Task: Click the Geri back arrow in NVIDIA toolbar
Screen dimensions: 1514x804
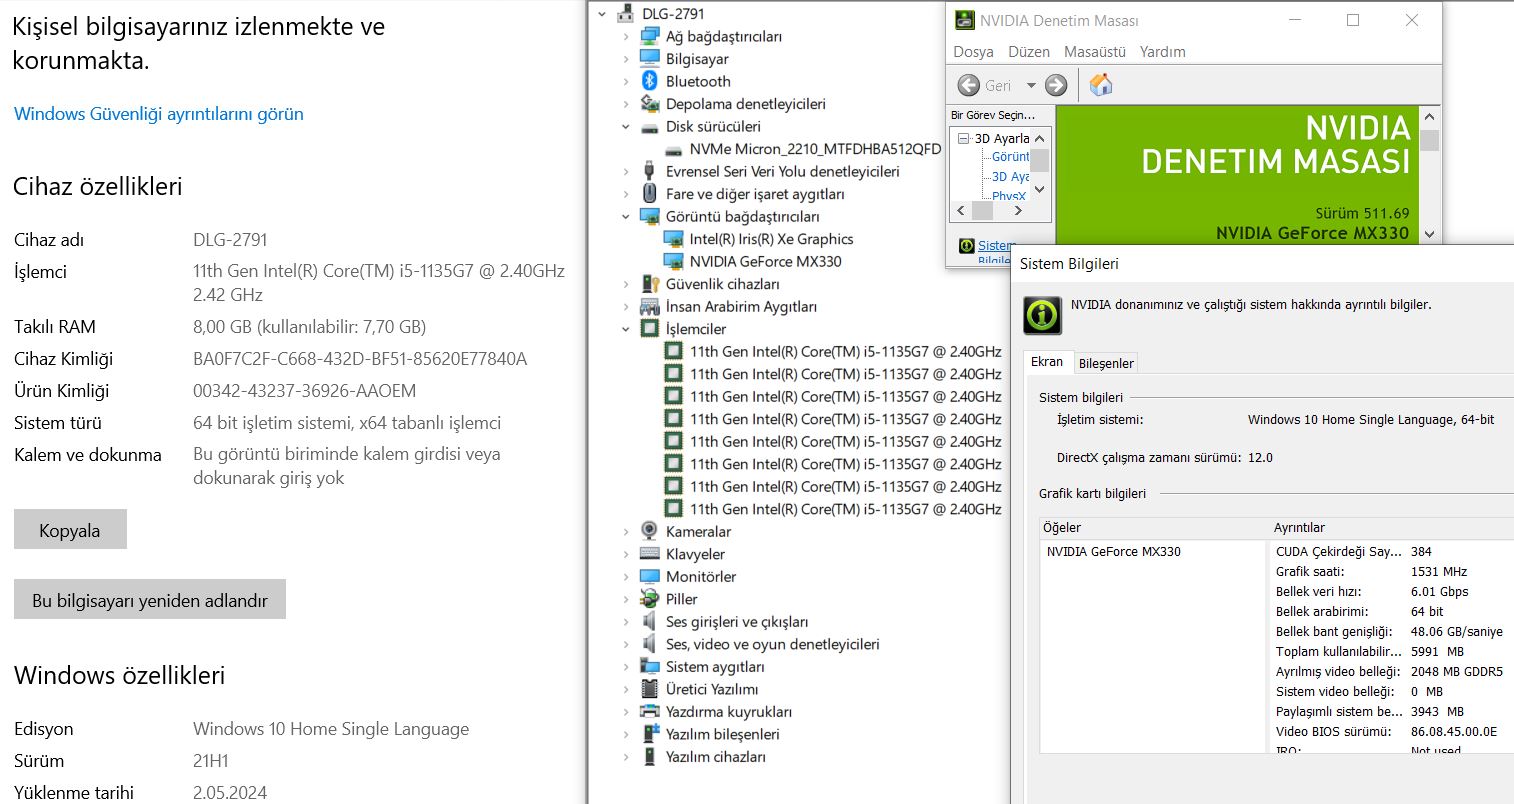Action: click(x=968, y=85)
